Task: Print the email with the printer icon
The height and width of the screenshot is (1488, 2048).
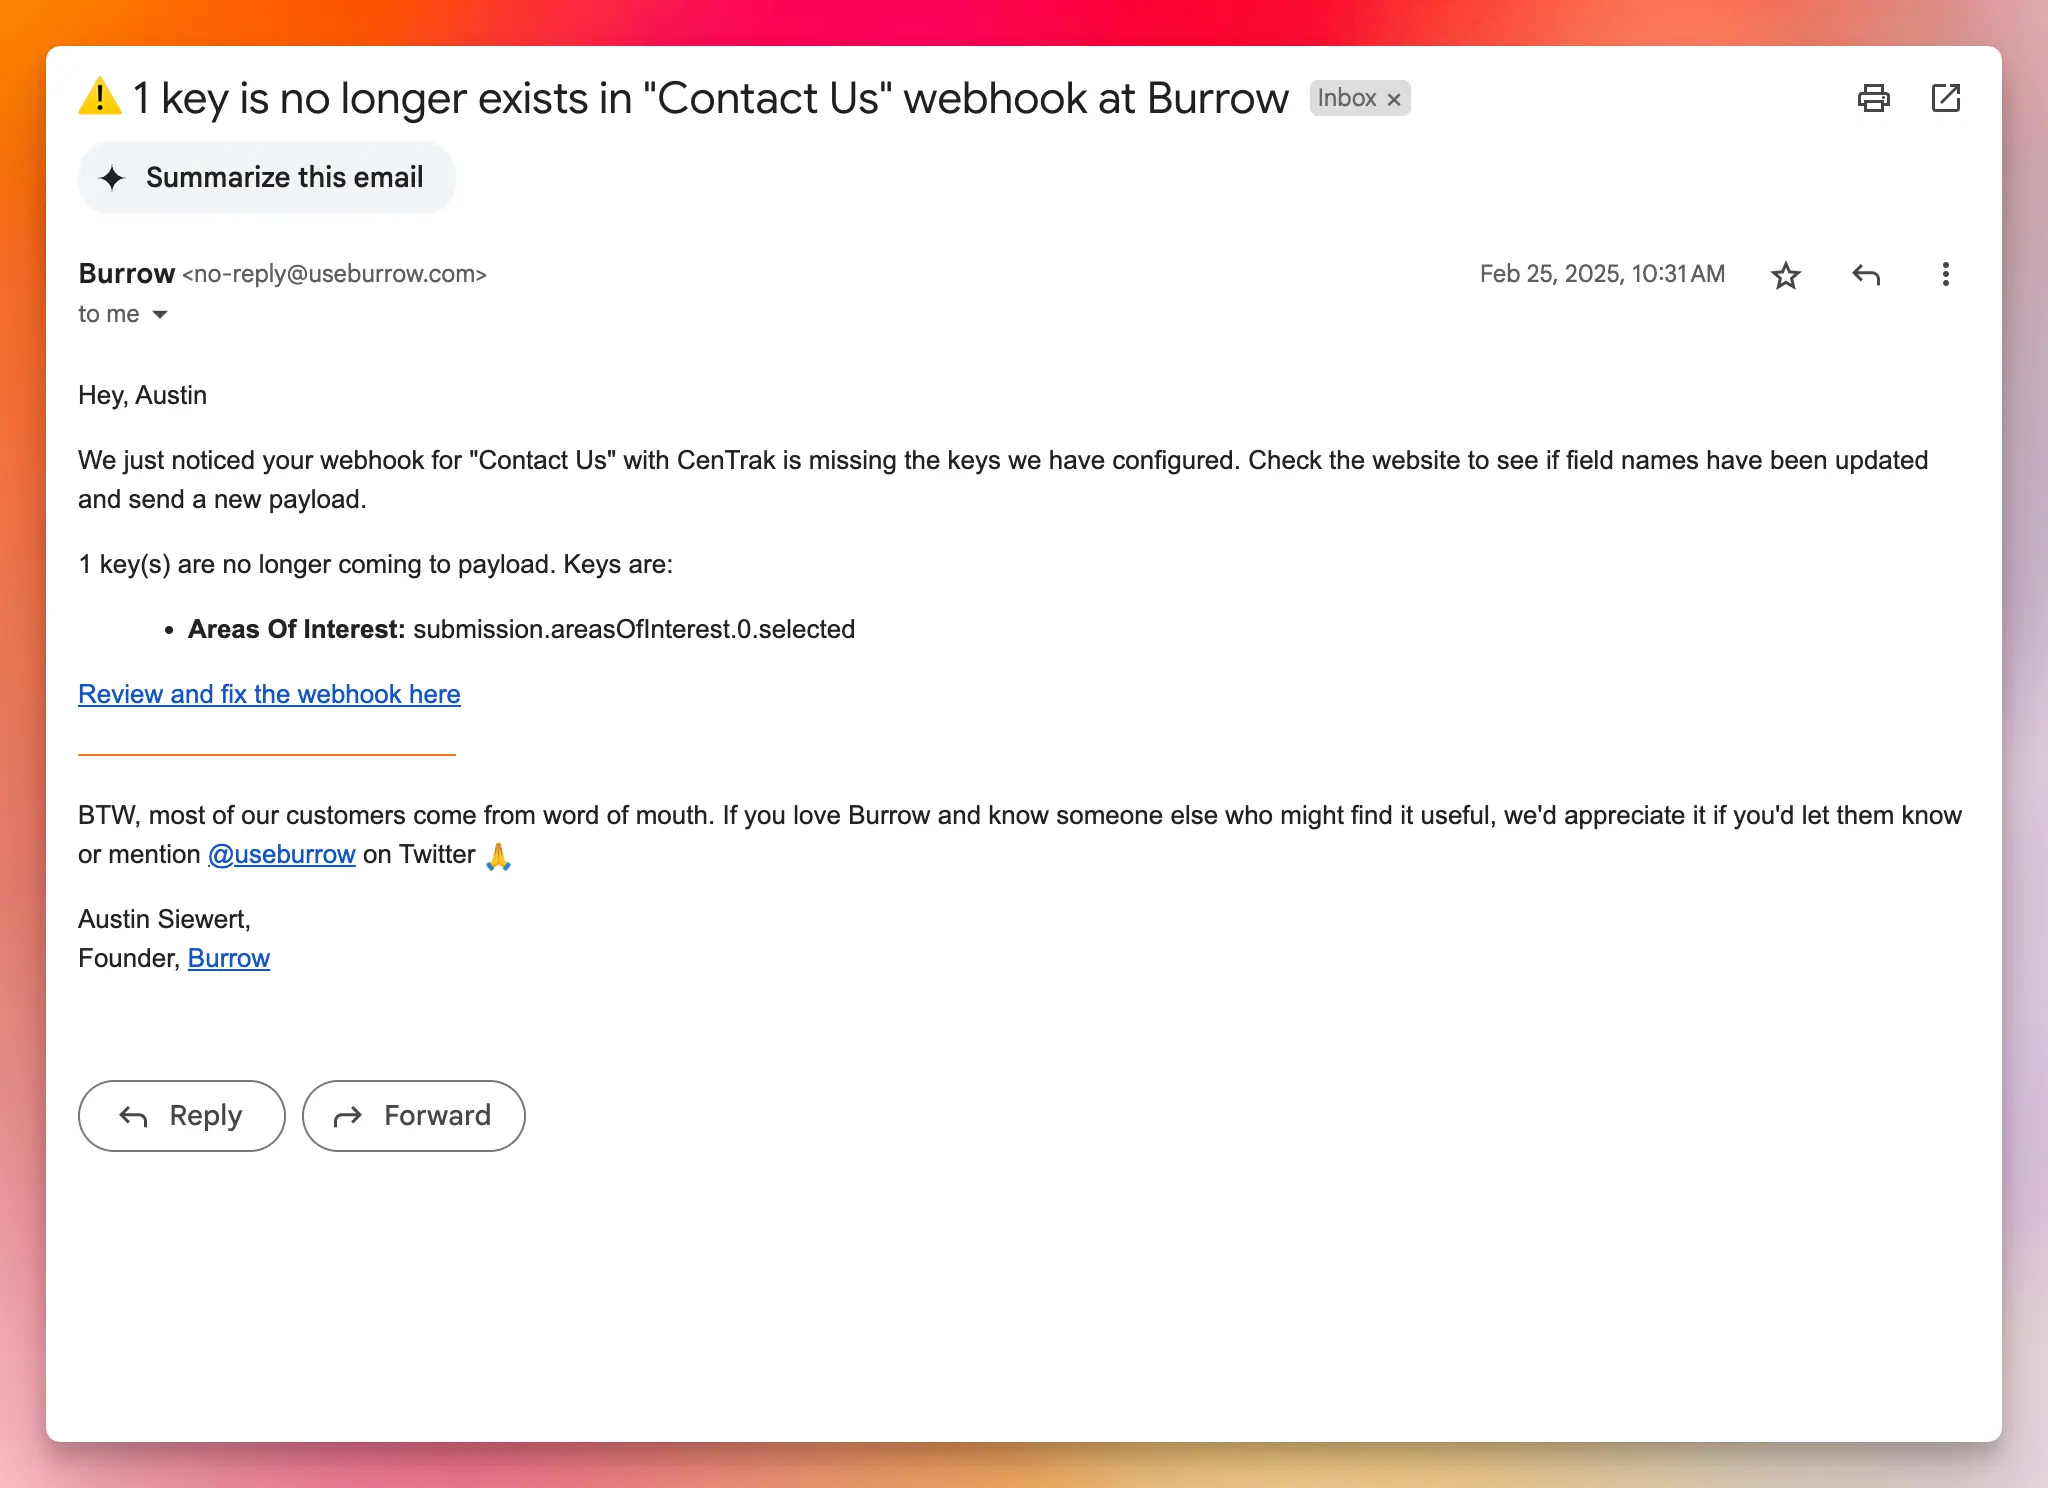Action: (1873, 98)
